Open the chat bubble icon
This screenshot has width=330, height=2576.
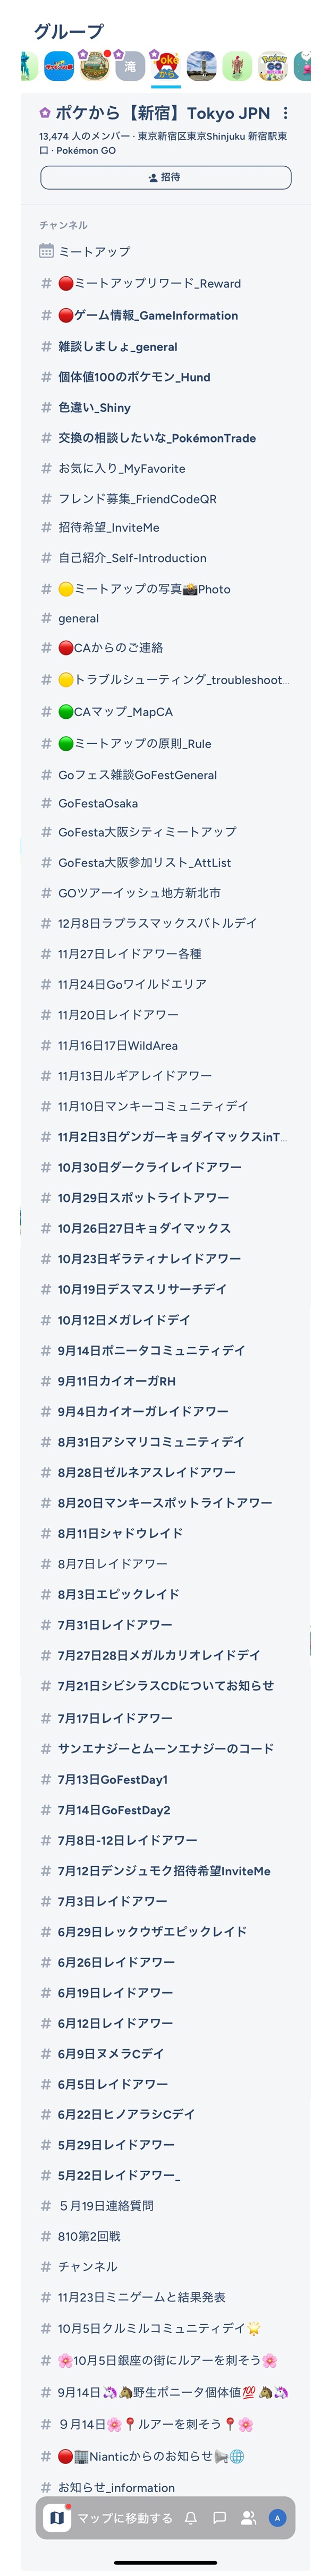coord(219,2517)
